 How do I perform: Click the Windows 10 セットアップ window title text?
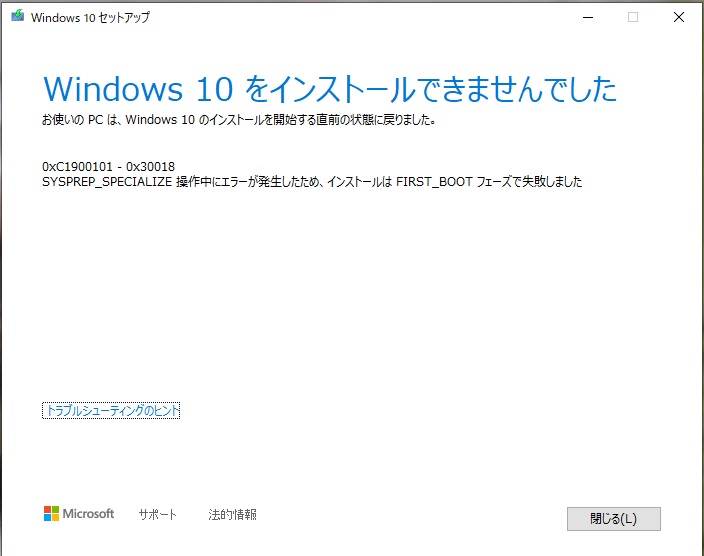(90, 18)
